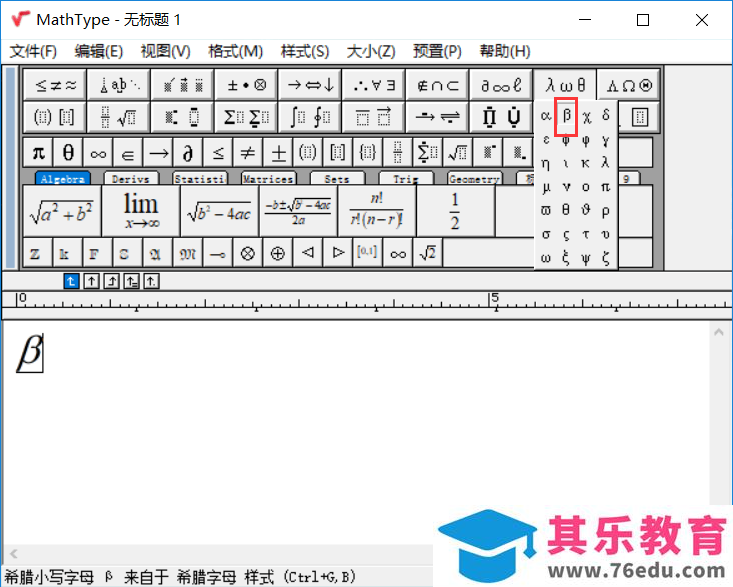Open the 帮助(H) menu
Screen dimensions: 733x587
coord(505,51)
